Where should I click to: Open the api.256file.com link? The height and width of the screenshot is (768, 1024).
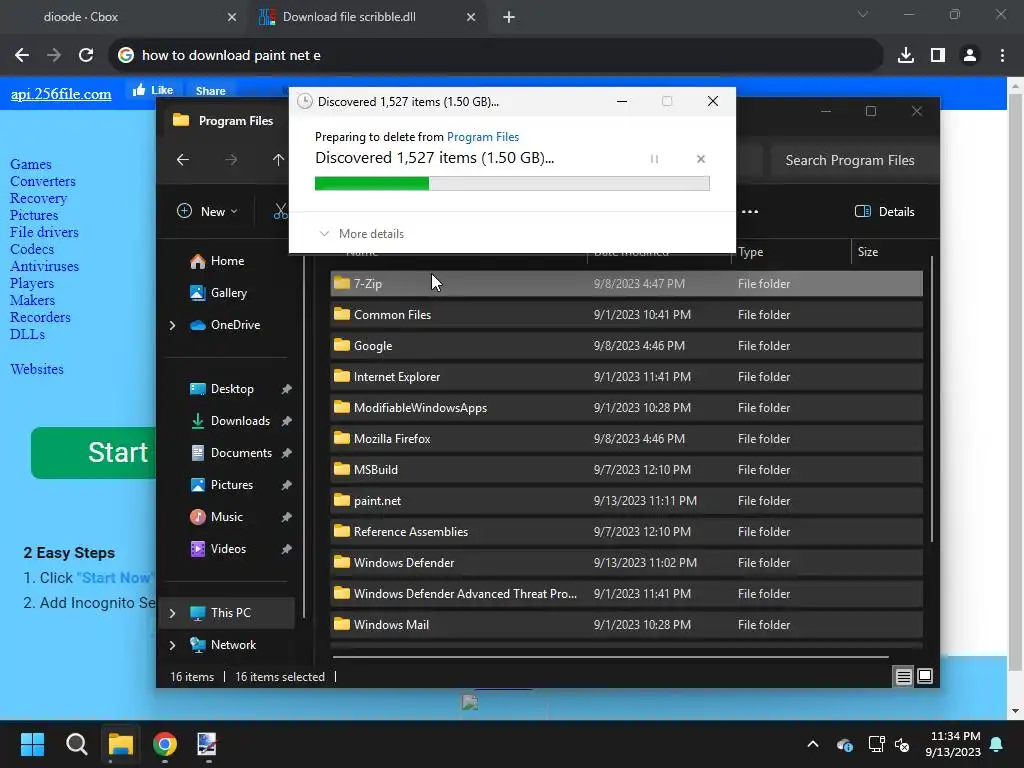(x=61, y=93)
